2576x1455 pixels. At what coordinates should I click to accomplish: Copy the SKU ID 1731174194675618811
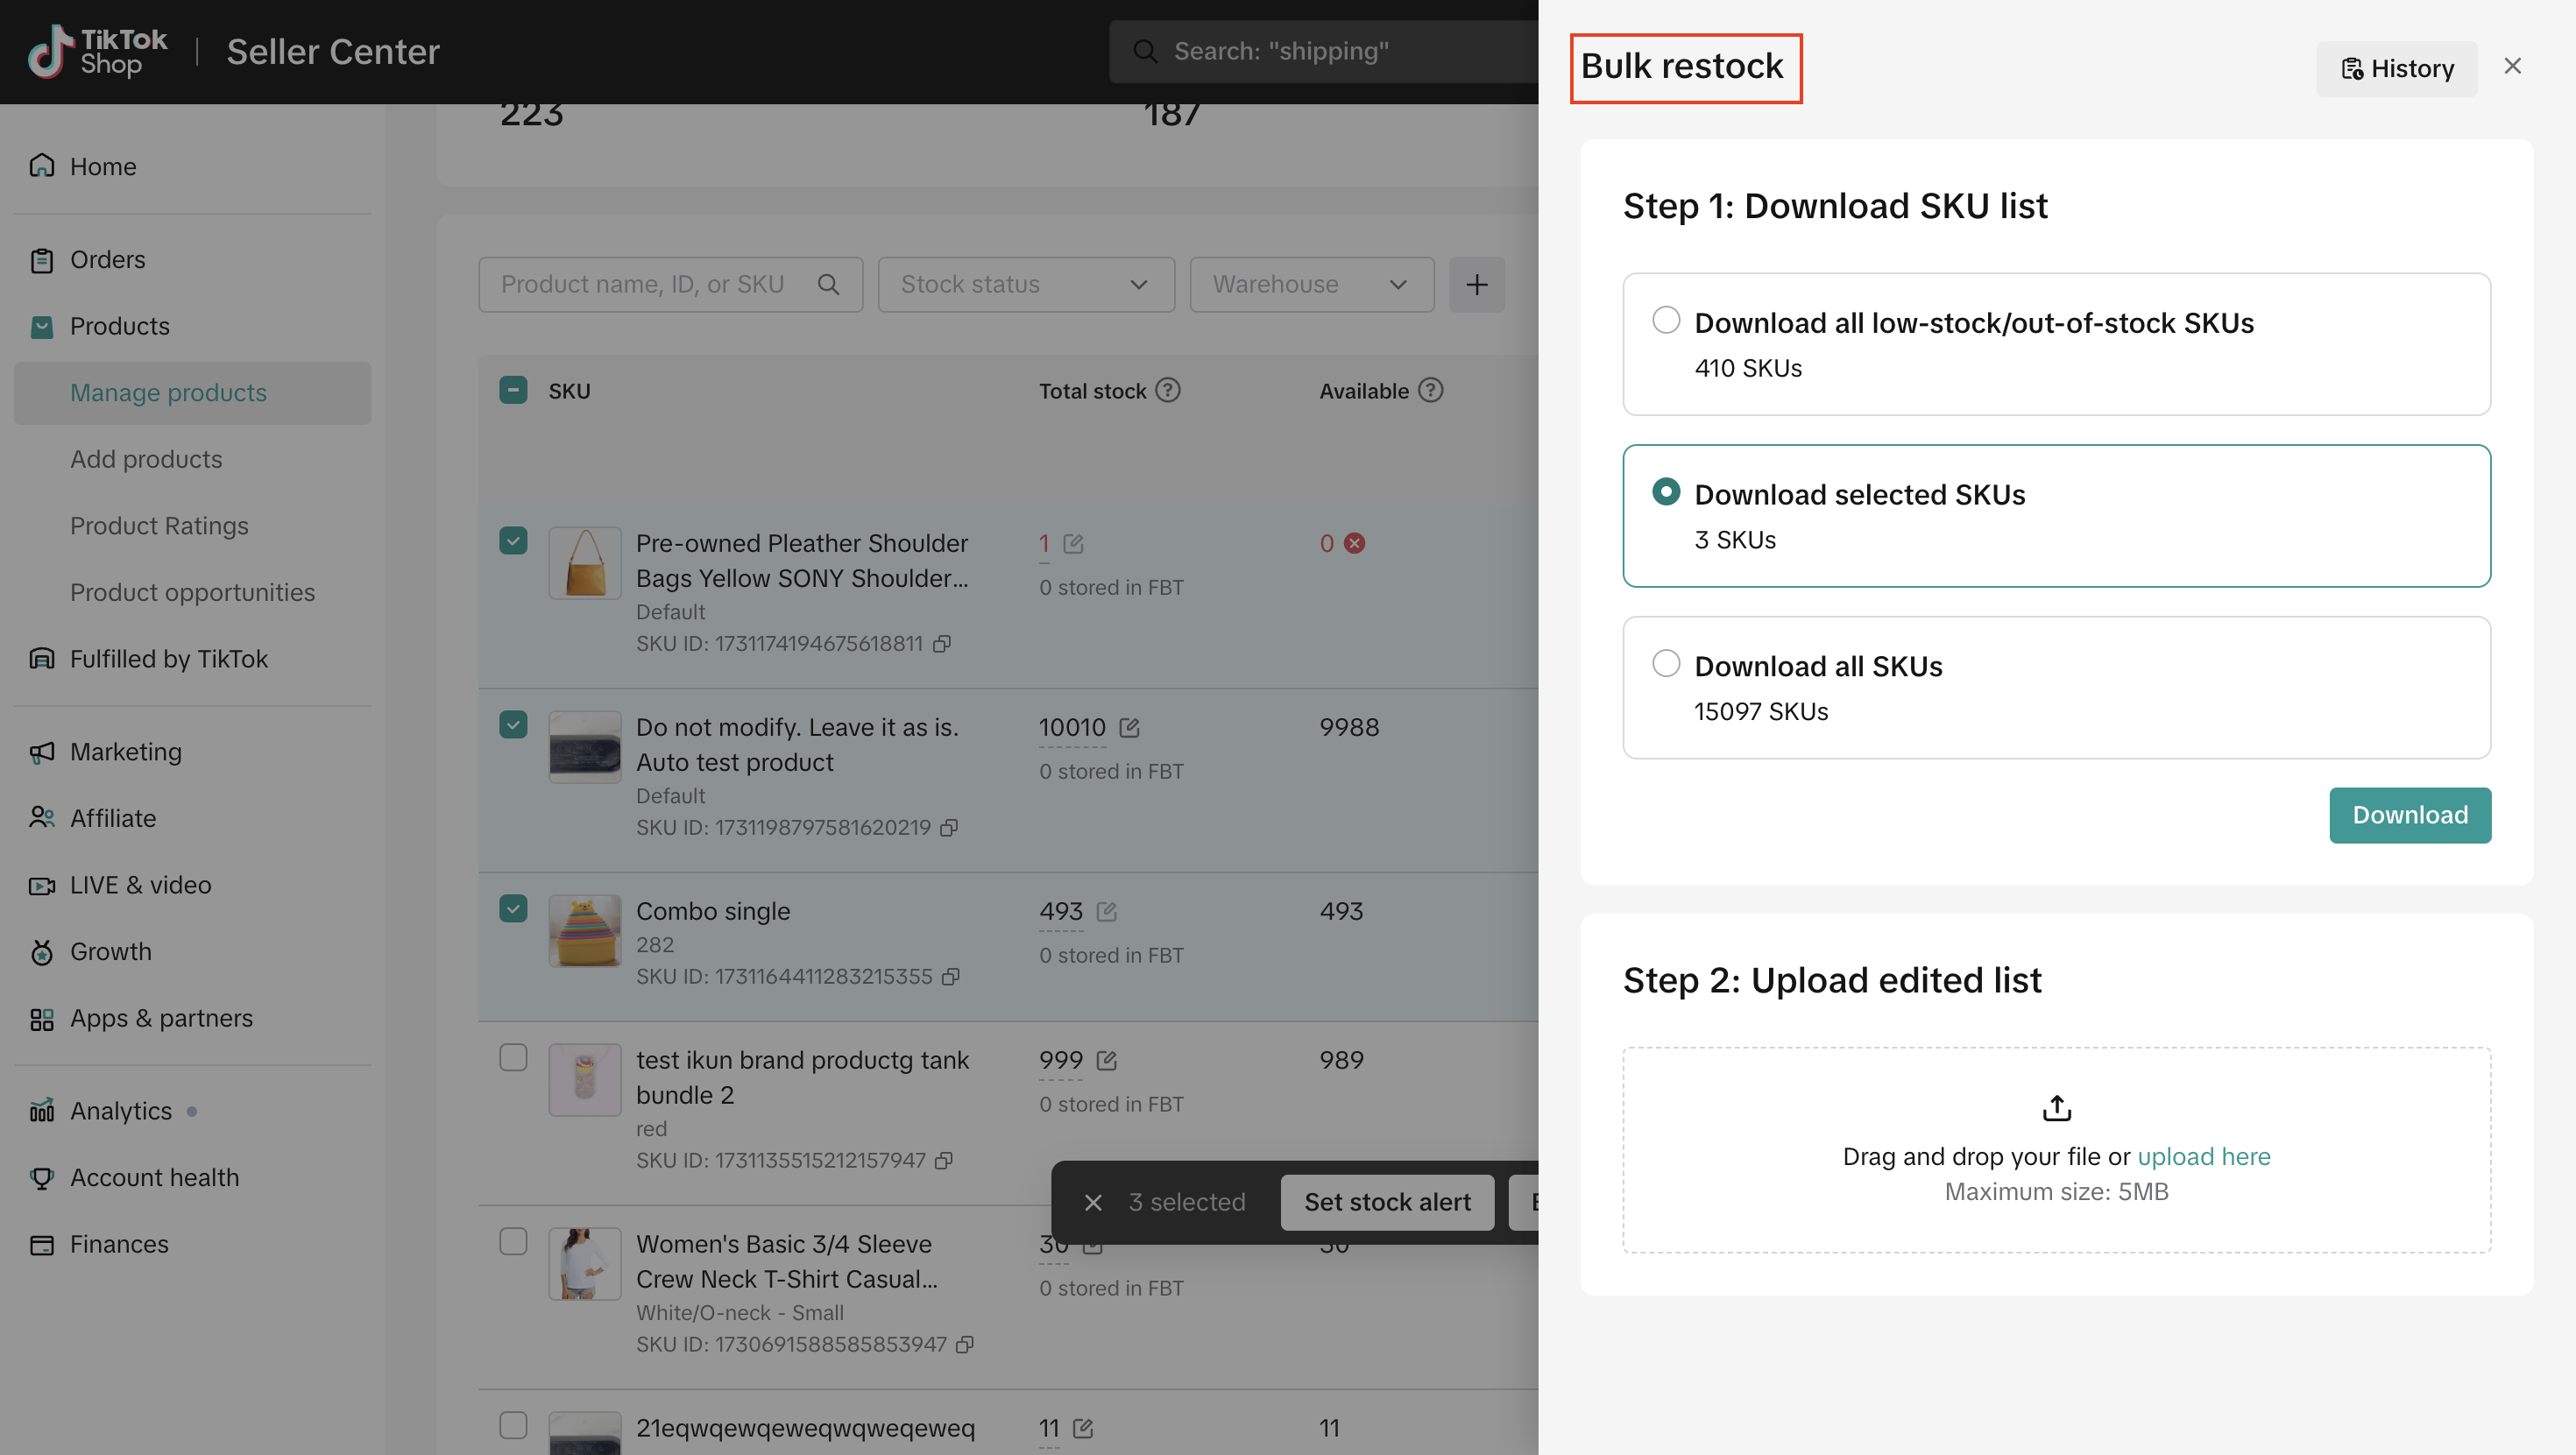[941, 644]
